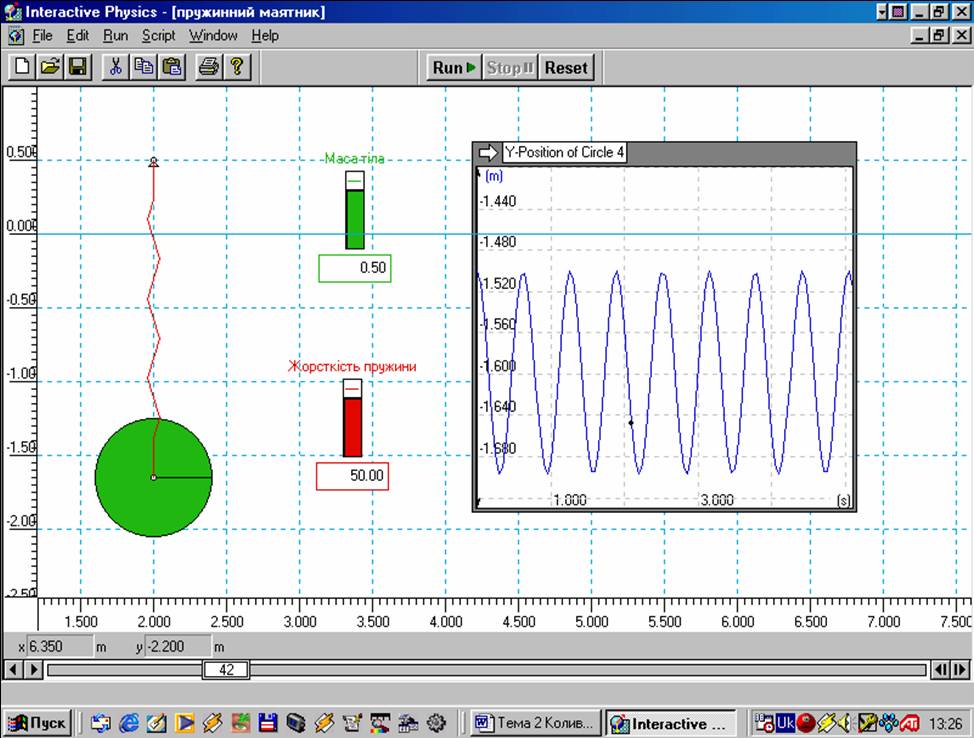974x738 pixels.
Task: Click the blue paw print tray icon
Action: [x=889, y=722]
